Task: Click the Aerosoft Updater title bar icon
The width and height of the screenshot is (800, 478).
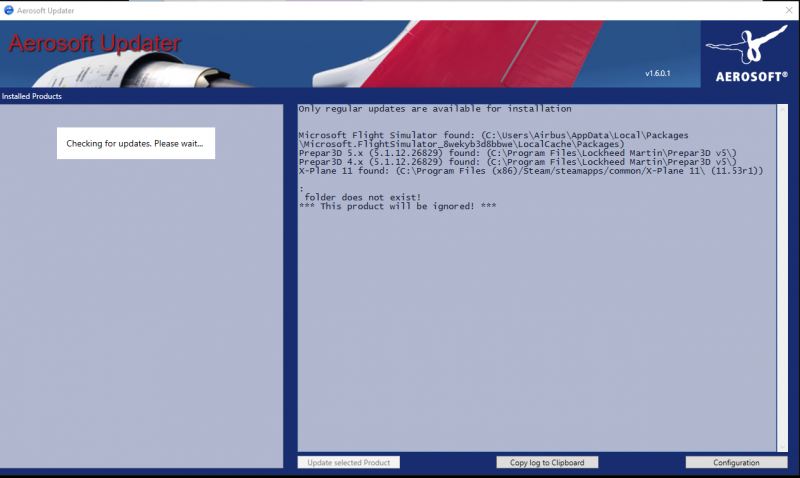Action: point(8,10)
